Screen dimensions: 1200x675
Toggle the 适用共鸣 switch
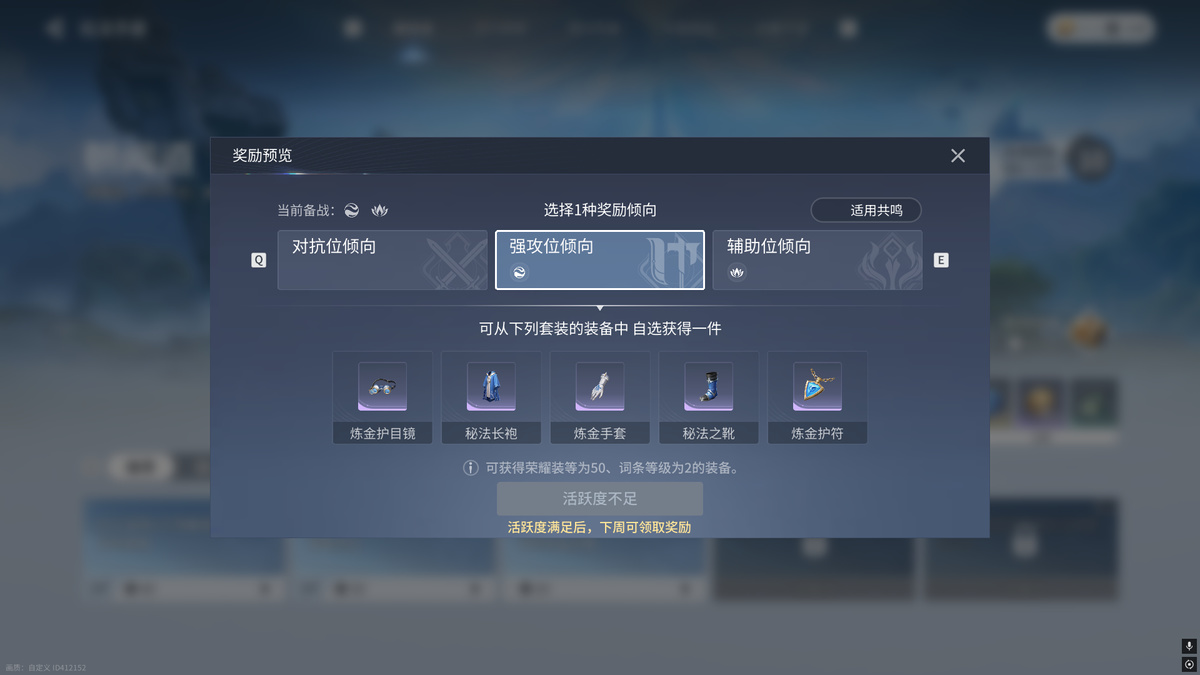pos(866,210)
